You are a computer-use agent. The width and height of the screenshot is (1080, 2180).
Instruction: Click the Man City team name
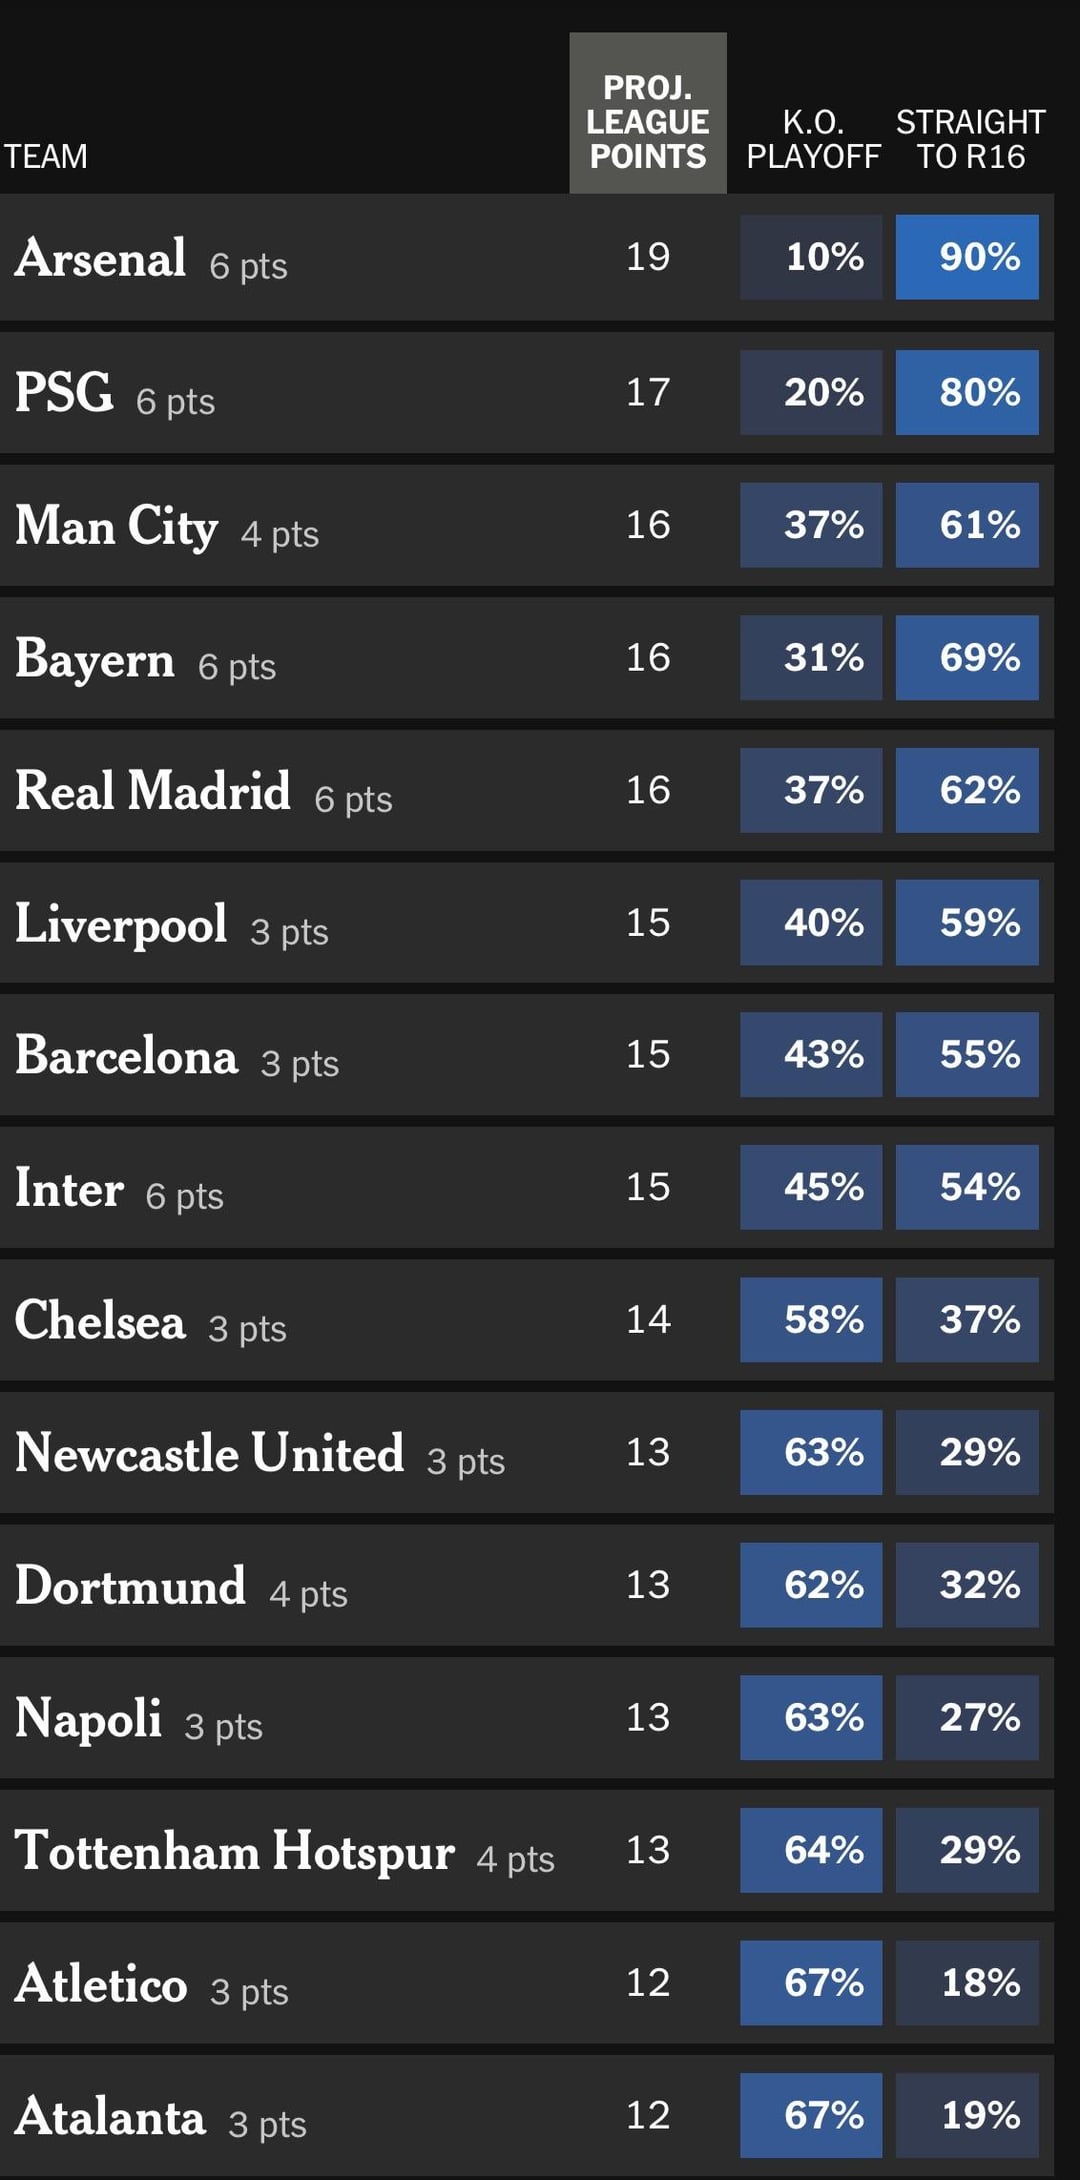click(117, 526)
